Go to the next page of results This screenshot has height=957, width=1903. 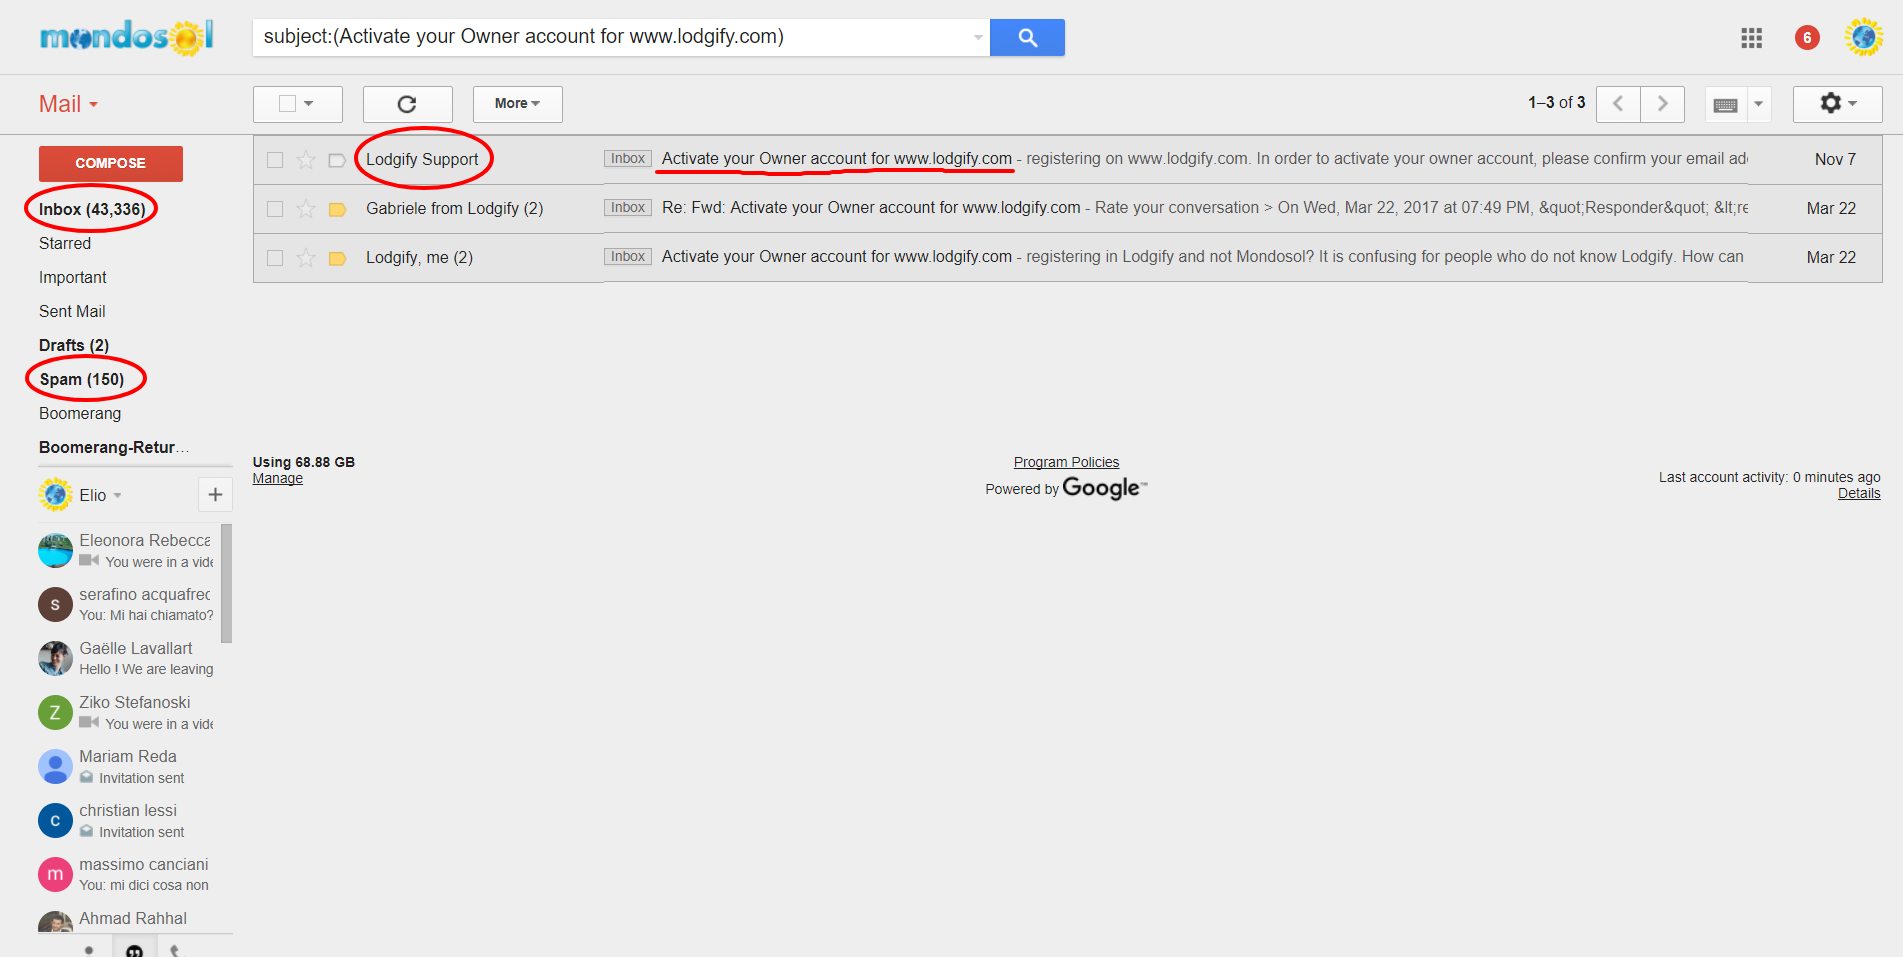(1662, 104)
